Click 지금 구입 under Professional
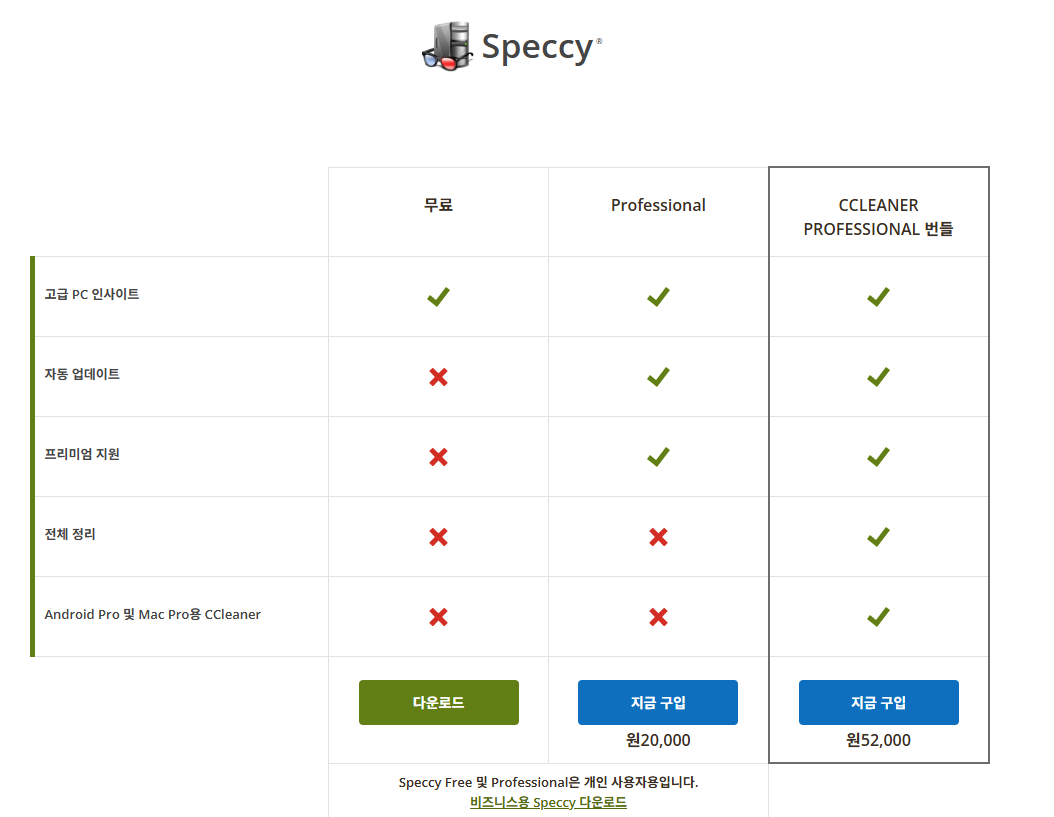The image size is (1054, 817). tap(658, 702)
